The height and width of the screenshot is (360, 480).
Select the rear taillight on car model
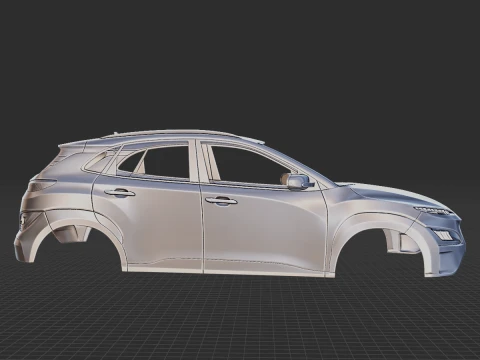point(42,184)
